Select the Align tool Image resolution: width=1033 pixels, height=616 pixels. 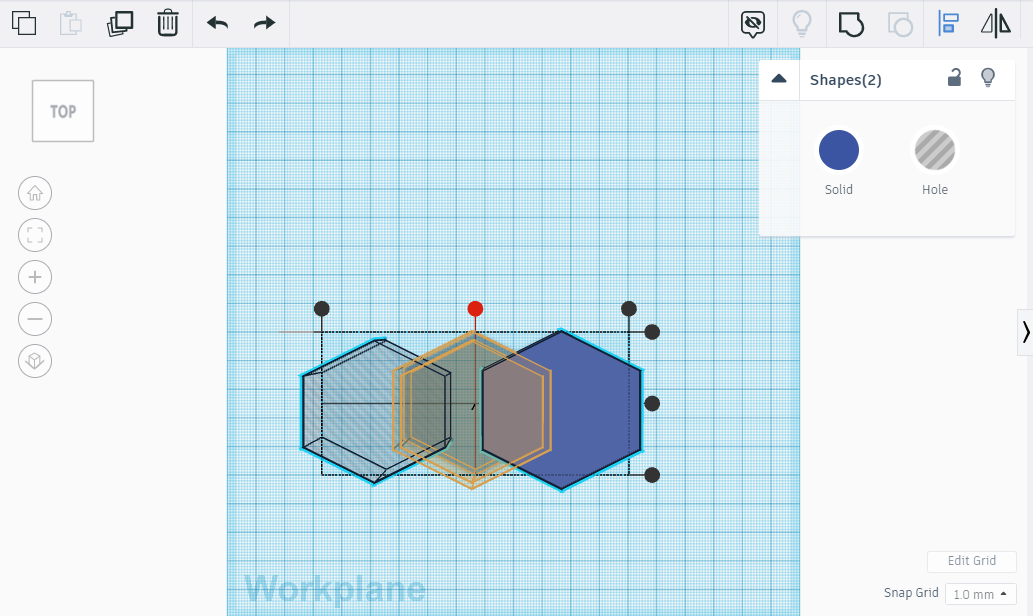947,23
